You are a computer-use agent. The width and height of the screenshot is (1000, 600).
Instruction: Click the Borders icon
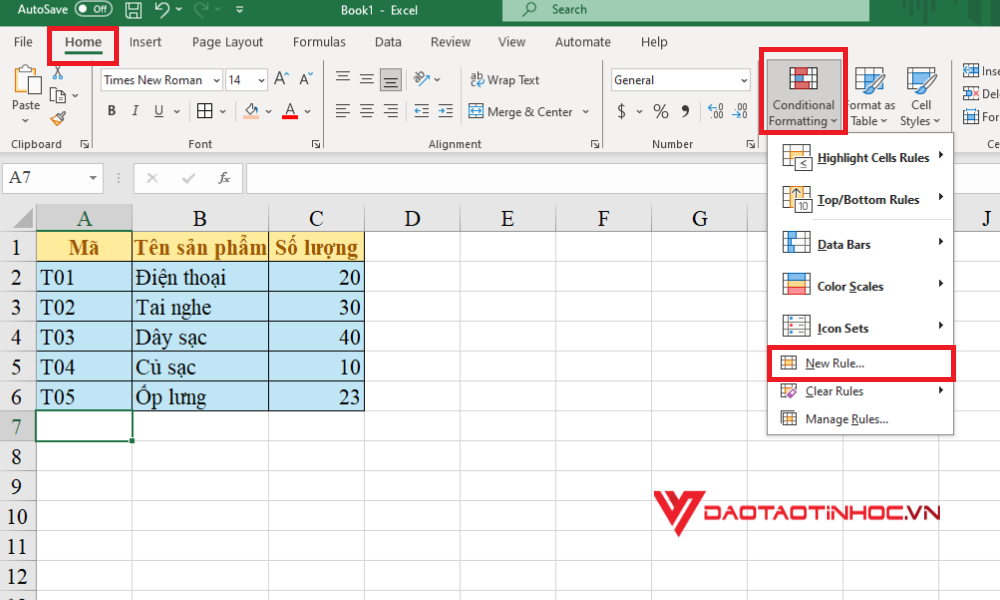(205, 111)
